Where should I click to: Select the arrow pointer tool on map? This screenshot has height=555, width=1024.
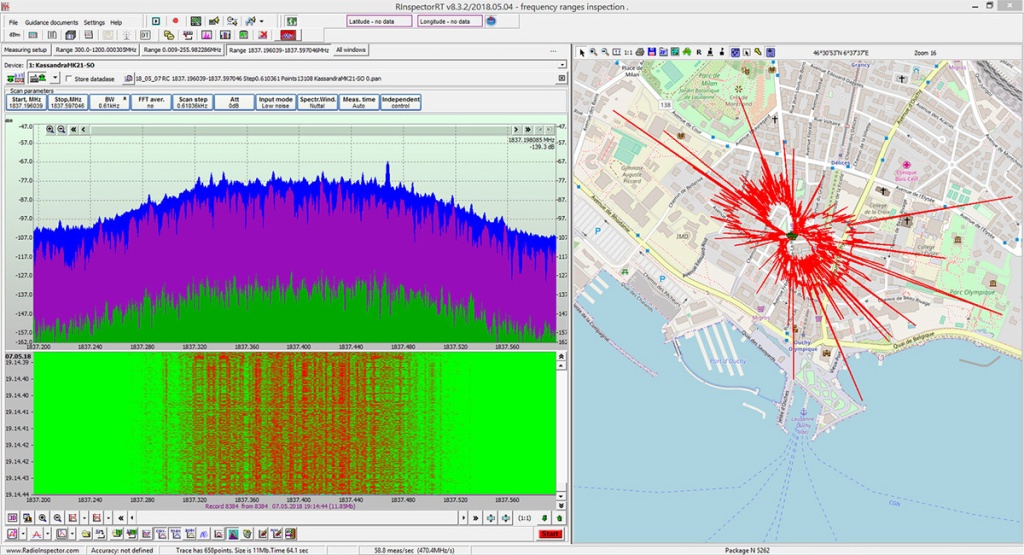pos(581,52)
